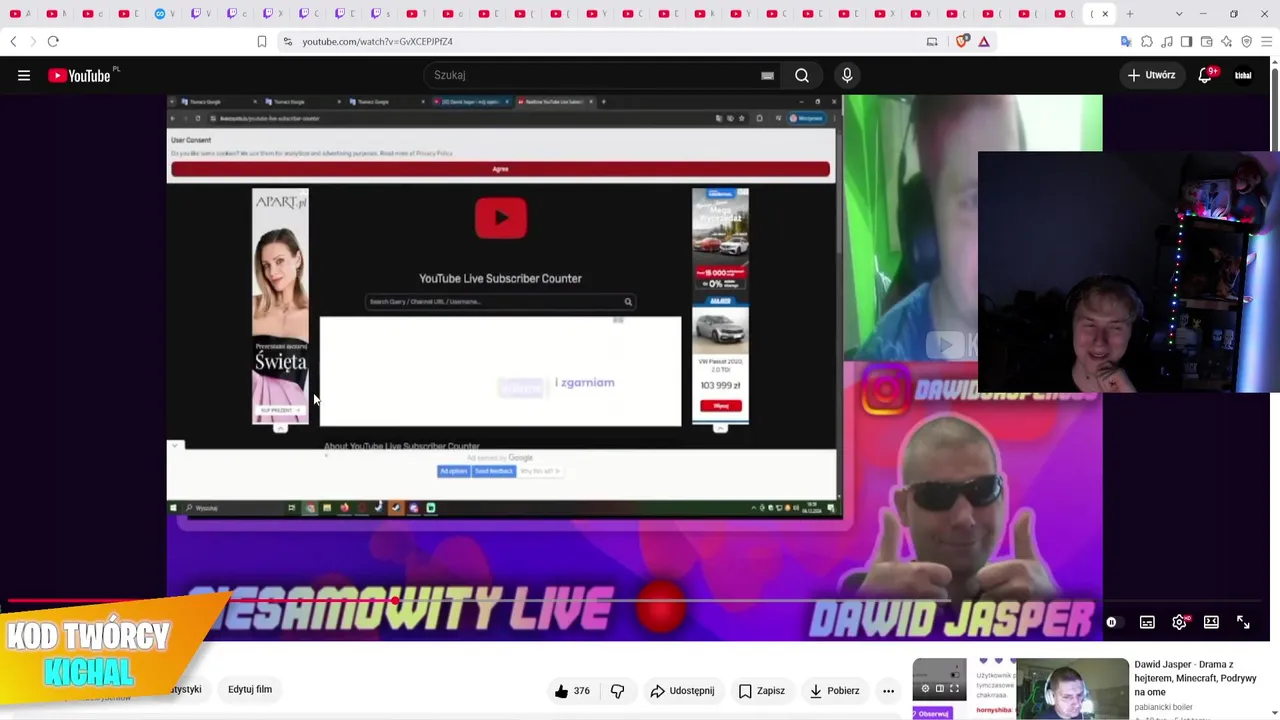The height and width of the screenshot is (720, 1280).
Task: Open the Brave Playlist music note icon
Action: point(1167,41)
